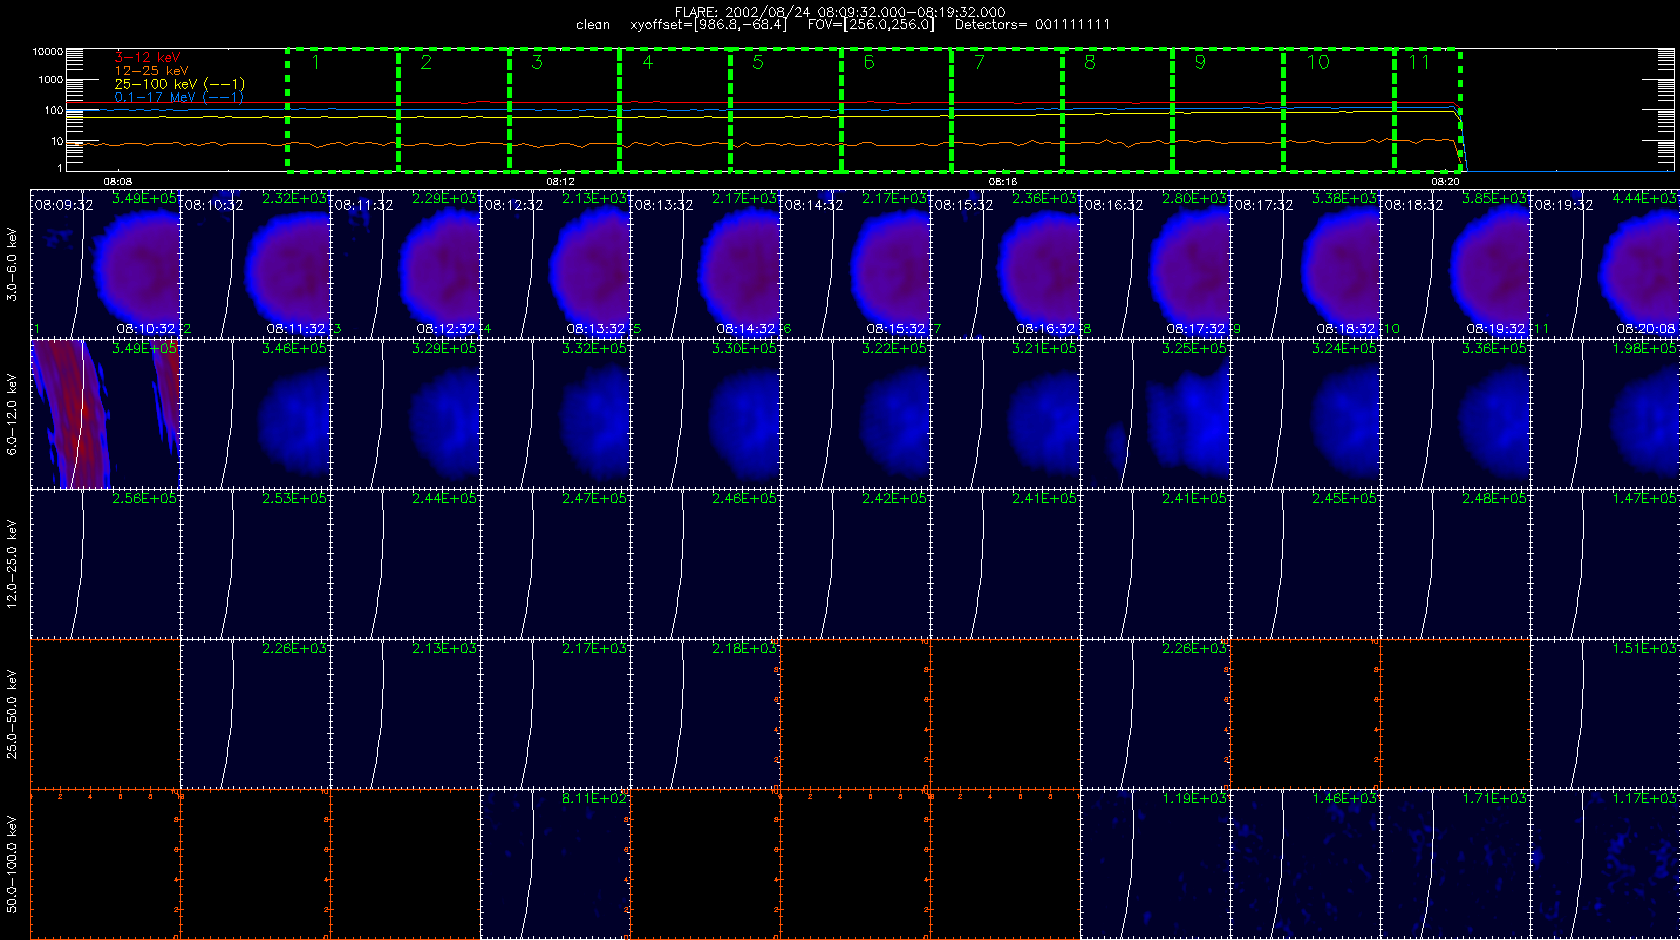Viewport: 1680px width, 940px height.
Task: Click the 50.0-100.0 keV row label
Action: pyautogui.click(x=12, y=864)
